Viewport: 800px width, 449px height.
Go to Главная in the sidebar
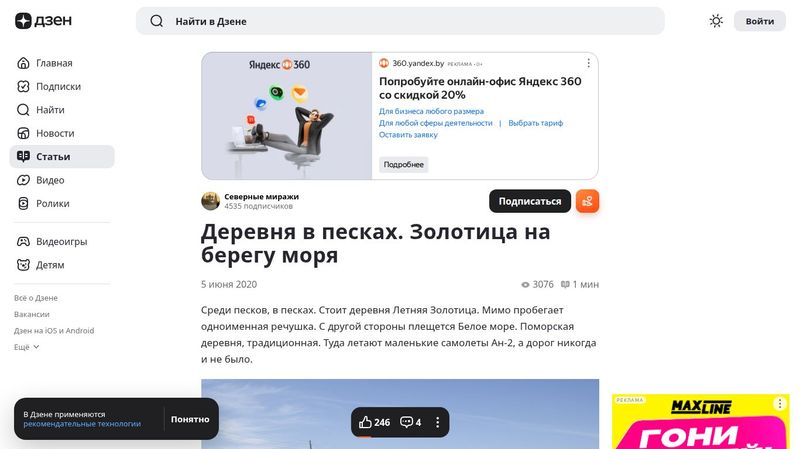[x=24, y=63]
